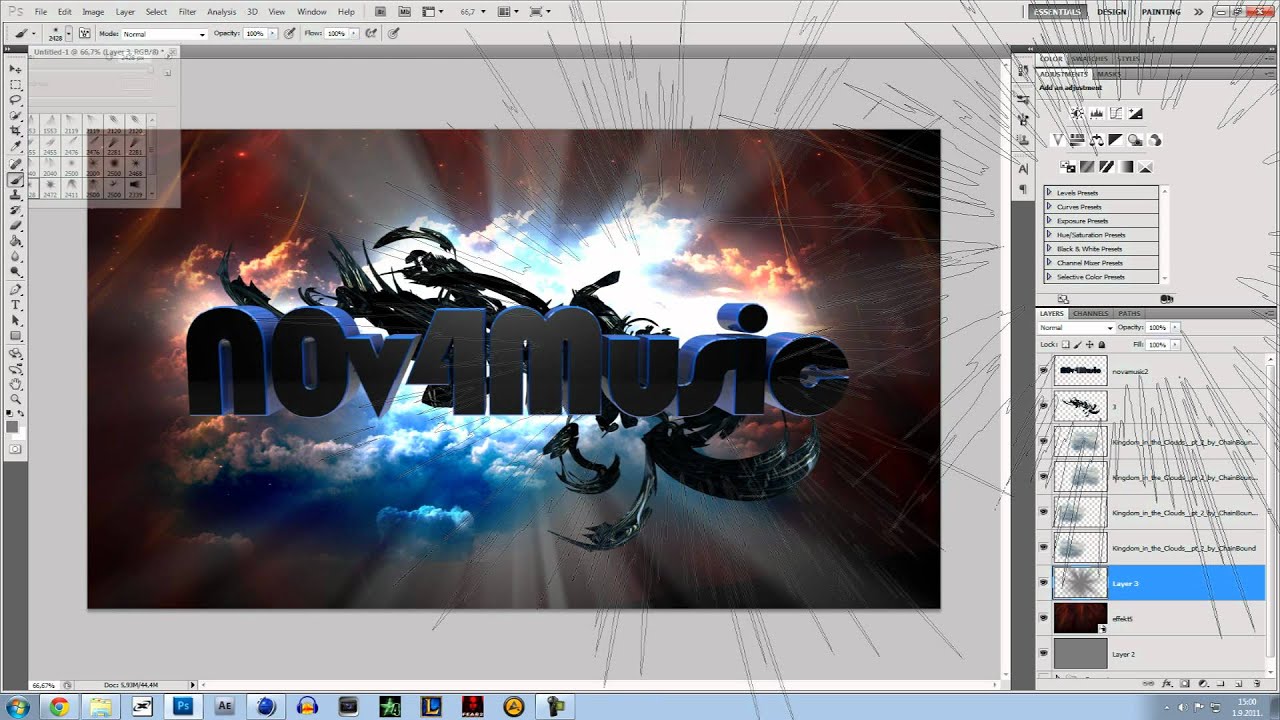1280x720 pixels.
Task: Open After Effects from taskbar
Action: click(x=224, y=706)
